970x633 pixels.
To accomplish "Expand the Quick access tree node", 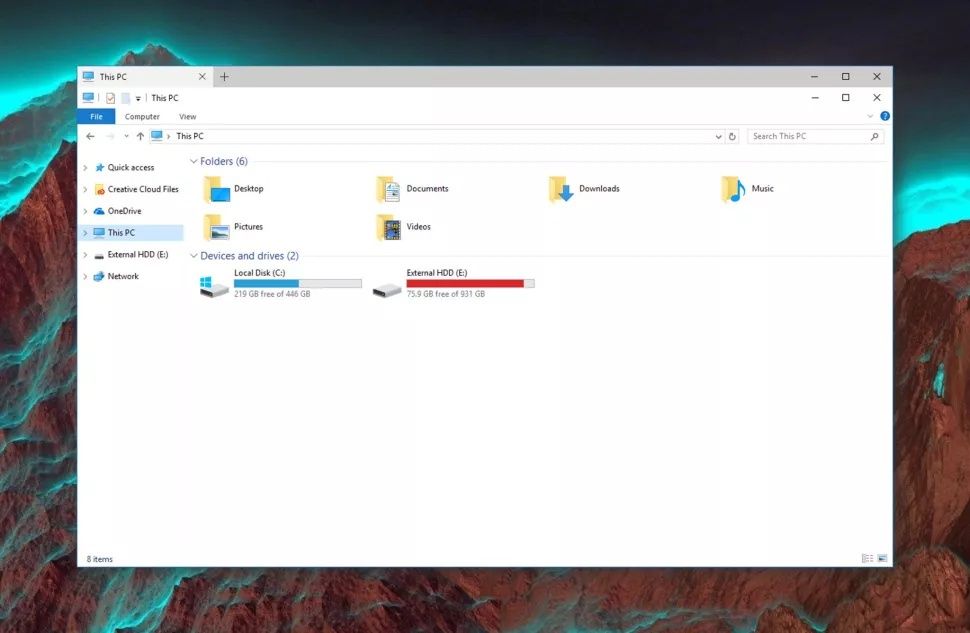I will [x=85, y=168].
